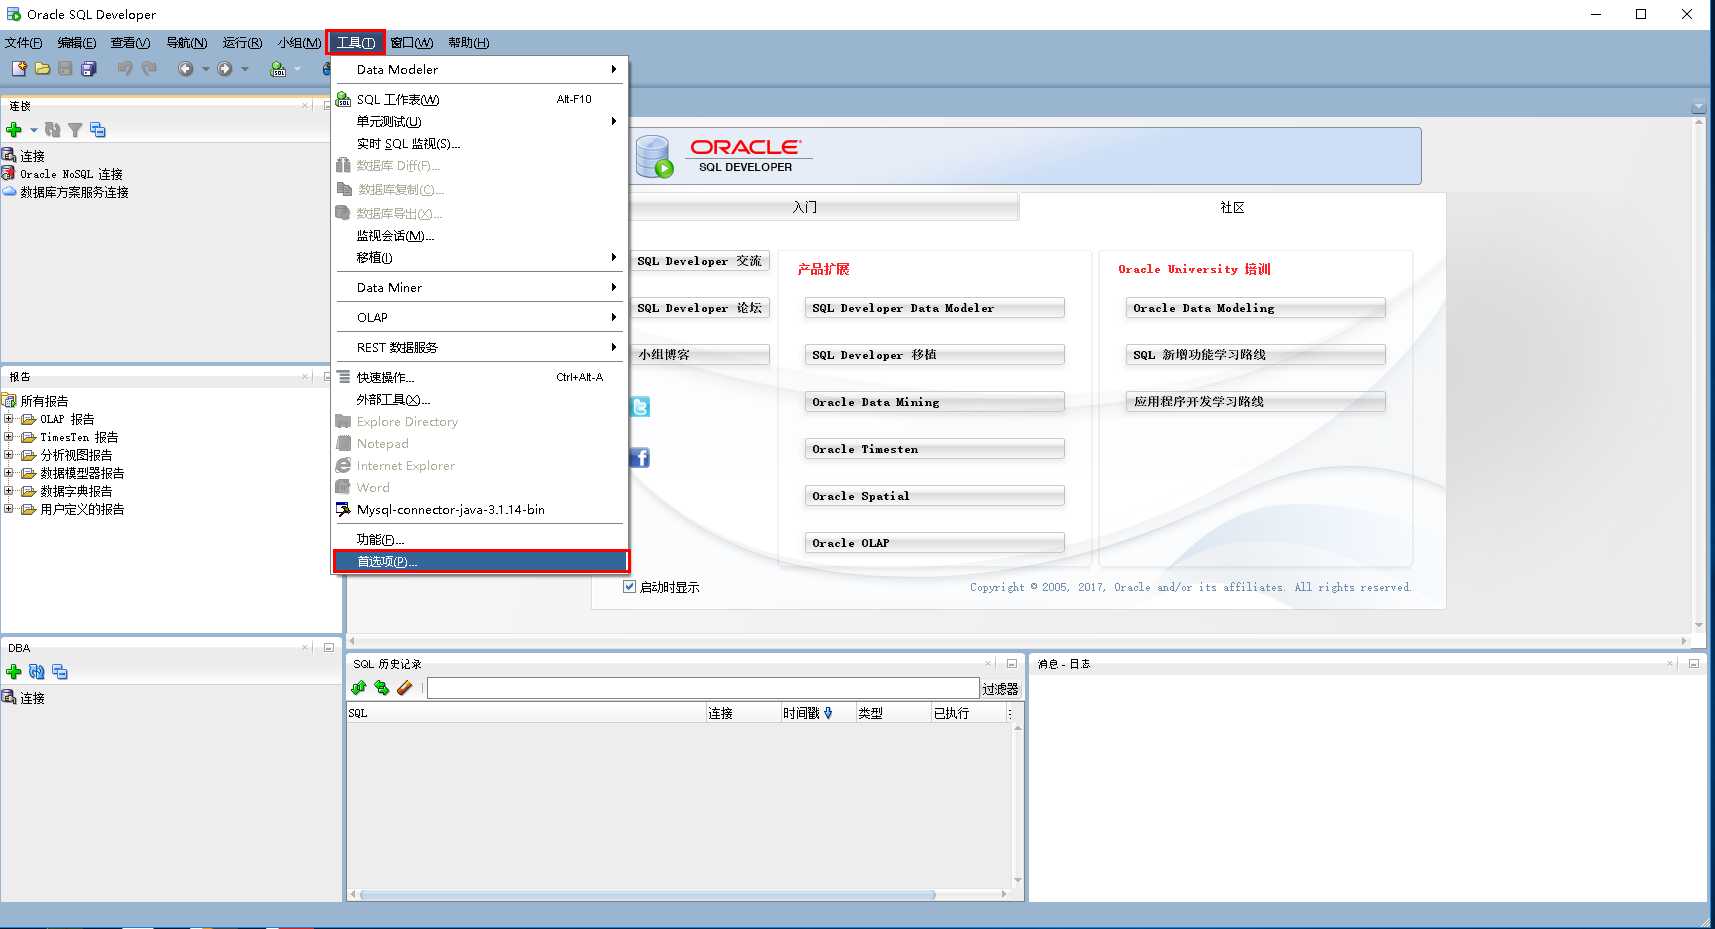Open REST 数据服务 submenu
Screen dimensions: 1715x929
pyautogui.click(x=480, y=347)
